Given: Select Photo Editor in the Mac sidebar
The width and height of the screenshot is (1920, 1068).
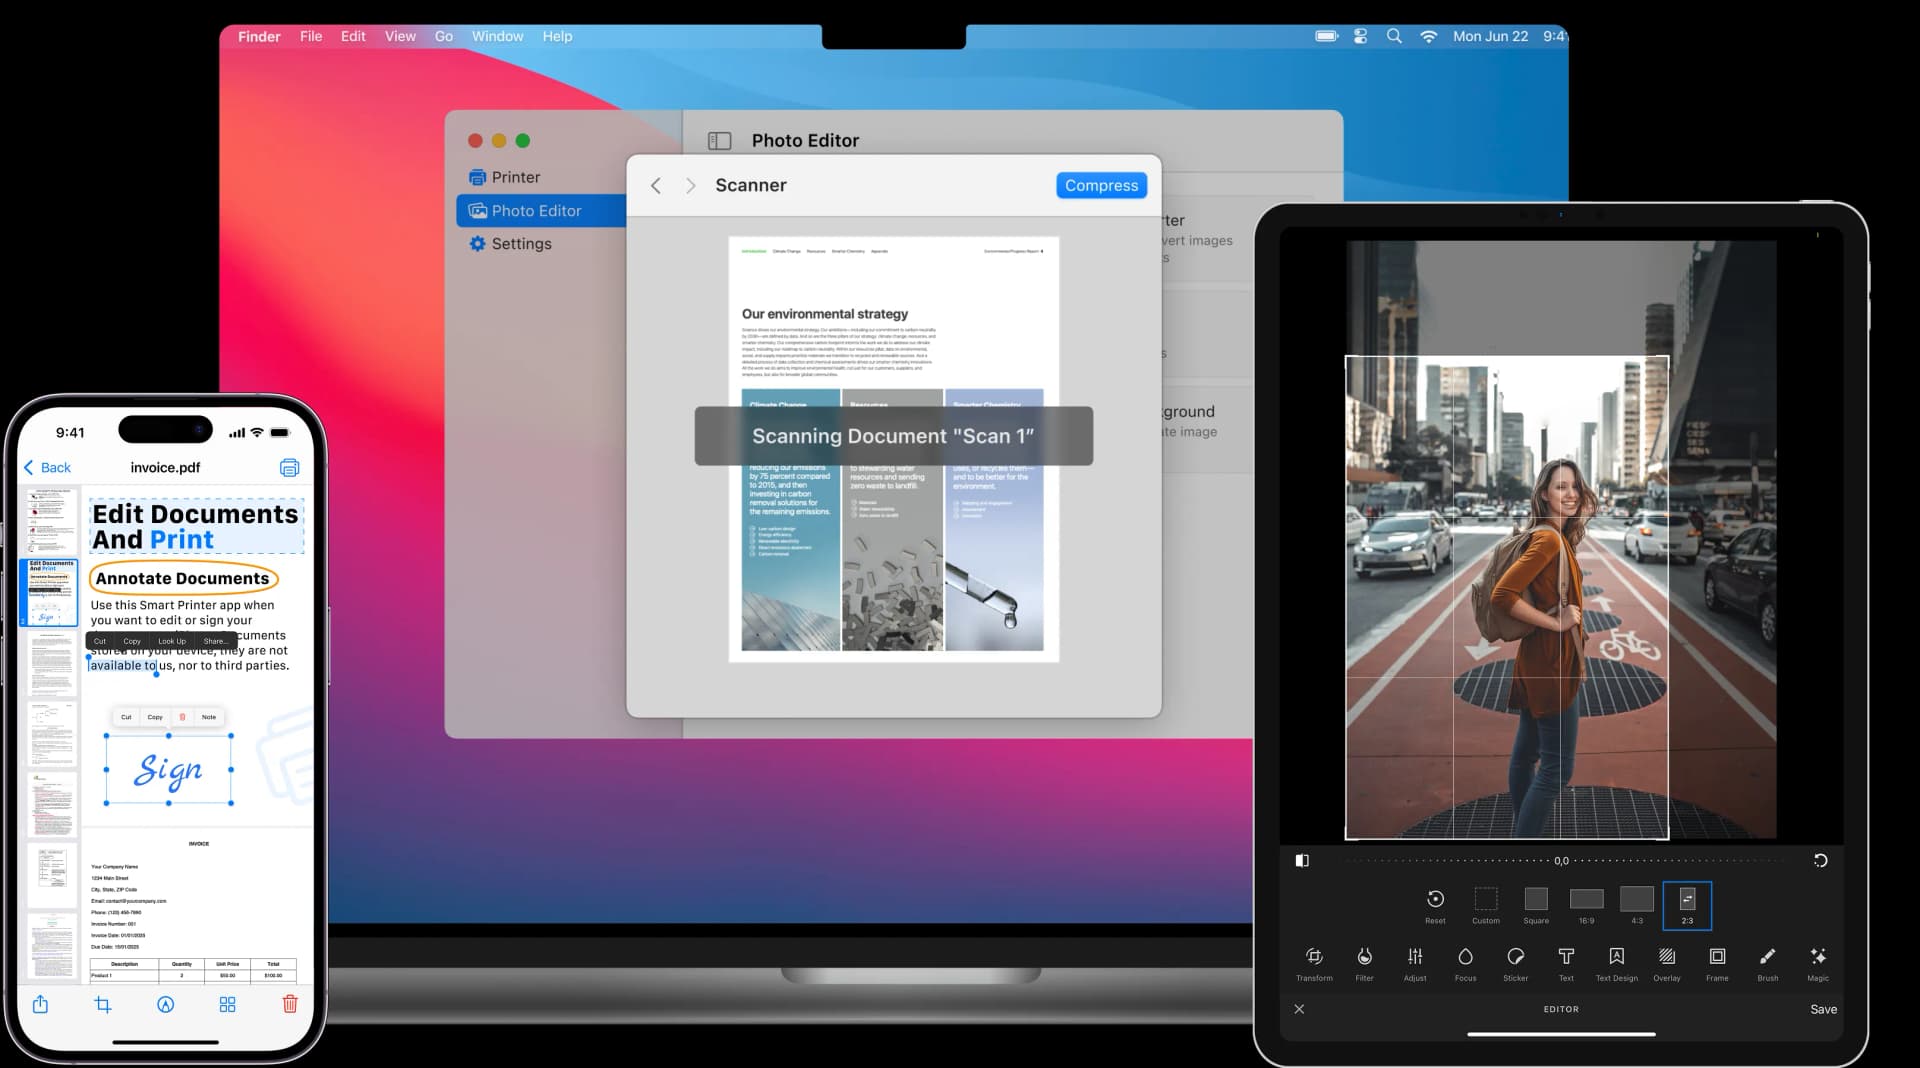Looking at the screenshot, I should (x=541, y=210).
